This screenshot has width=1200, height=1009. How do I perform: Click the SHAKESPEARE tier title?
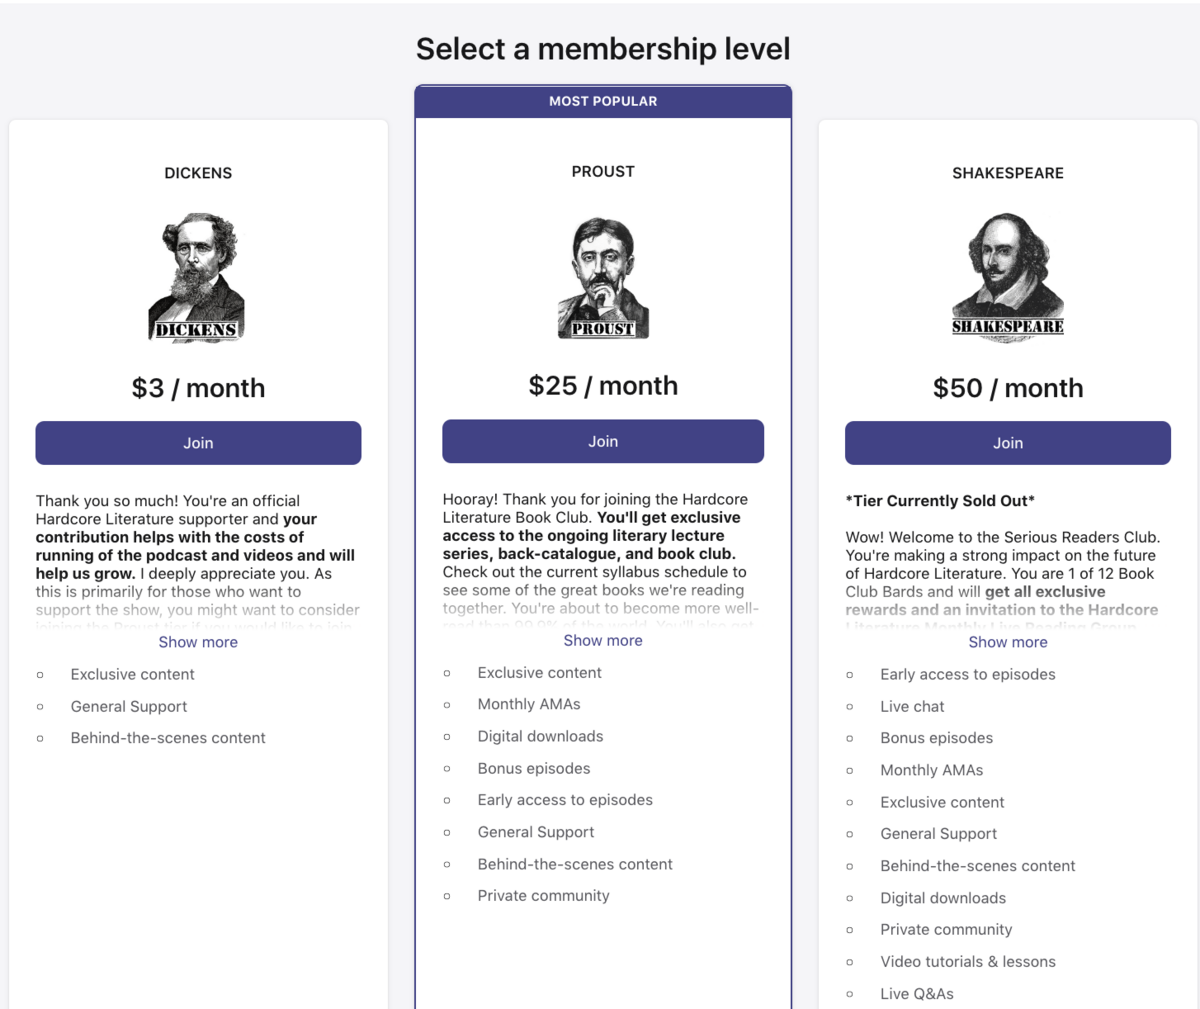1008,173
